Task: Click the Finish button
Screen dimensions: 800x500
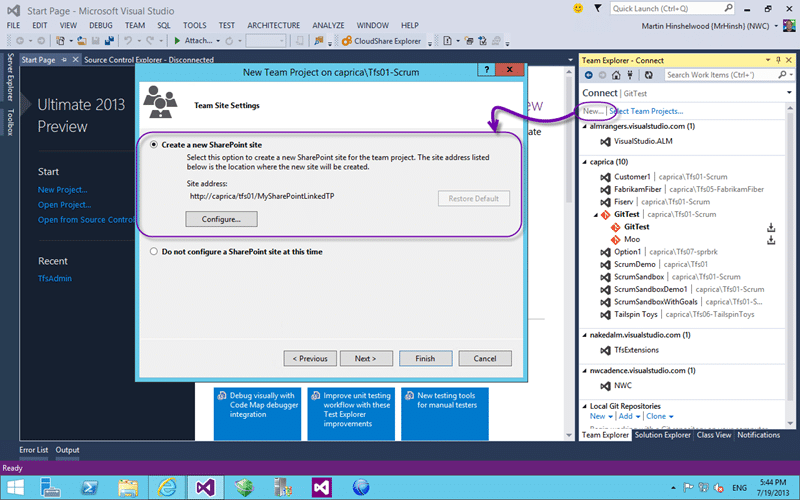Action: pyautogui.click(x=426, y=359)
